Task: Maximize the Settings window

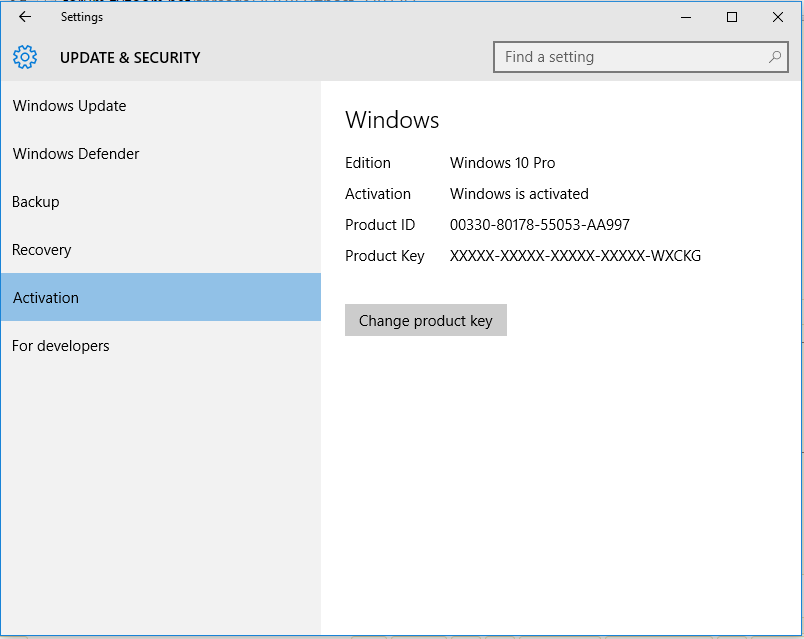Action: click(732, 17)
